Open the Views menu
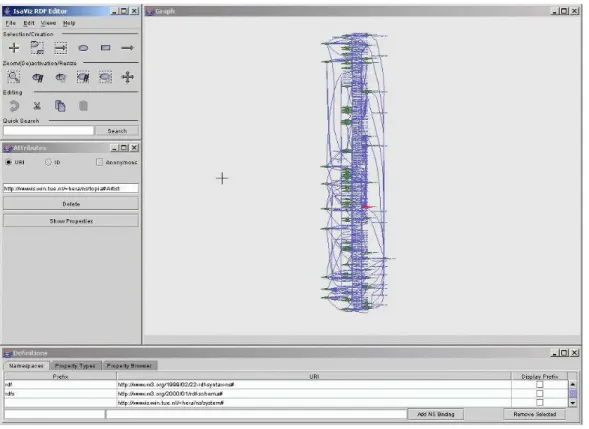Viewport: 589px width, 429px height. click(48, 23)
